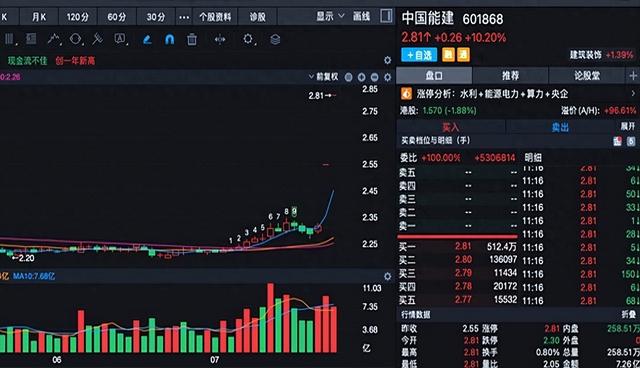Open volume panel settings gear

[x=387, y=277]
